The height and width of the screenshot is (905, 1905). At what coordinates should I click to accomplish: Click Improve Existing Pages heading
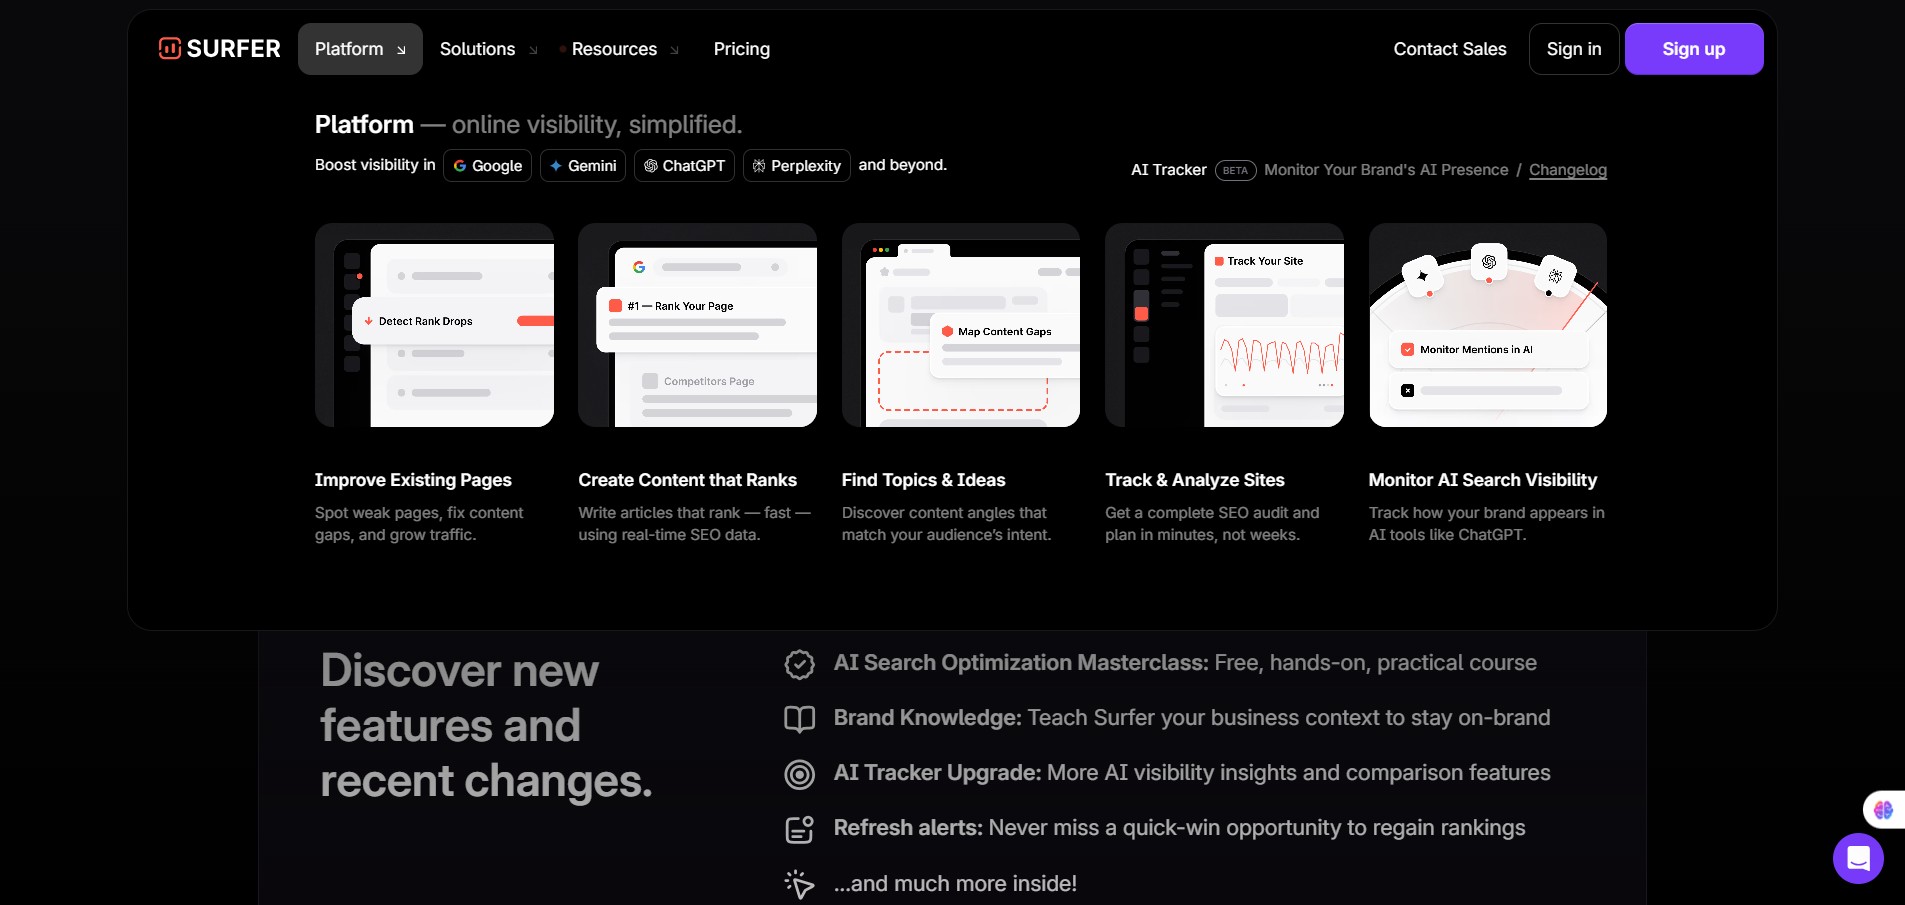pyautogui.click(x=413, y=480)
